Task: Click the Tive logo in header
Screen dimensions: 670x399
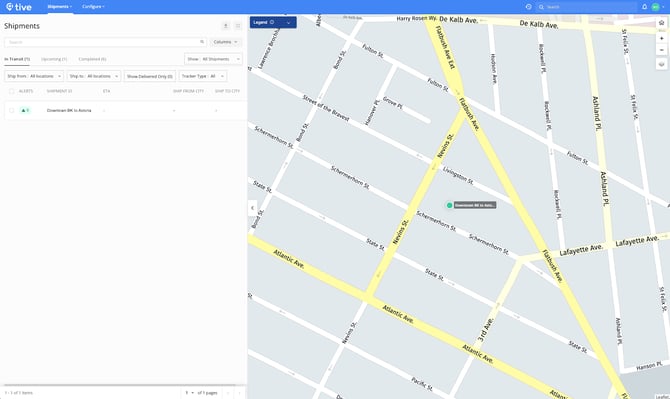Action: (x=19, y=7)
